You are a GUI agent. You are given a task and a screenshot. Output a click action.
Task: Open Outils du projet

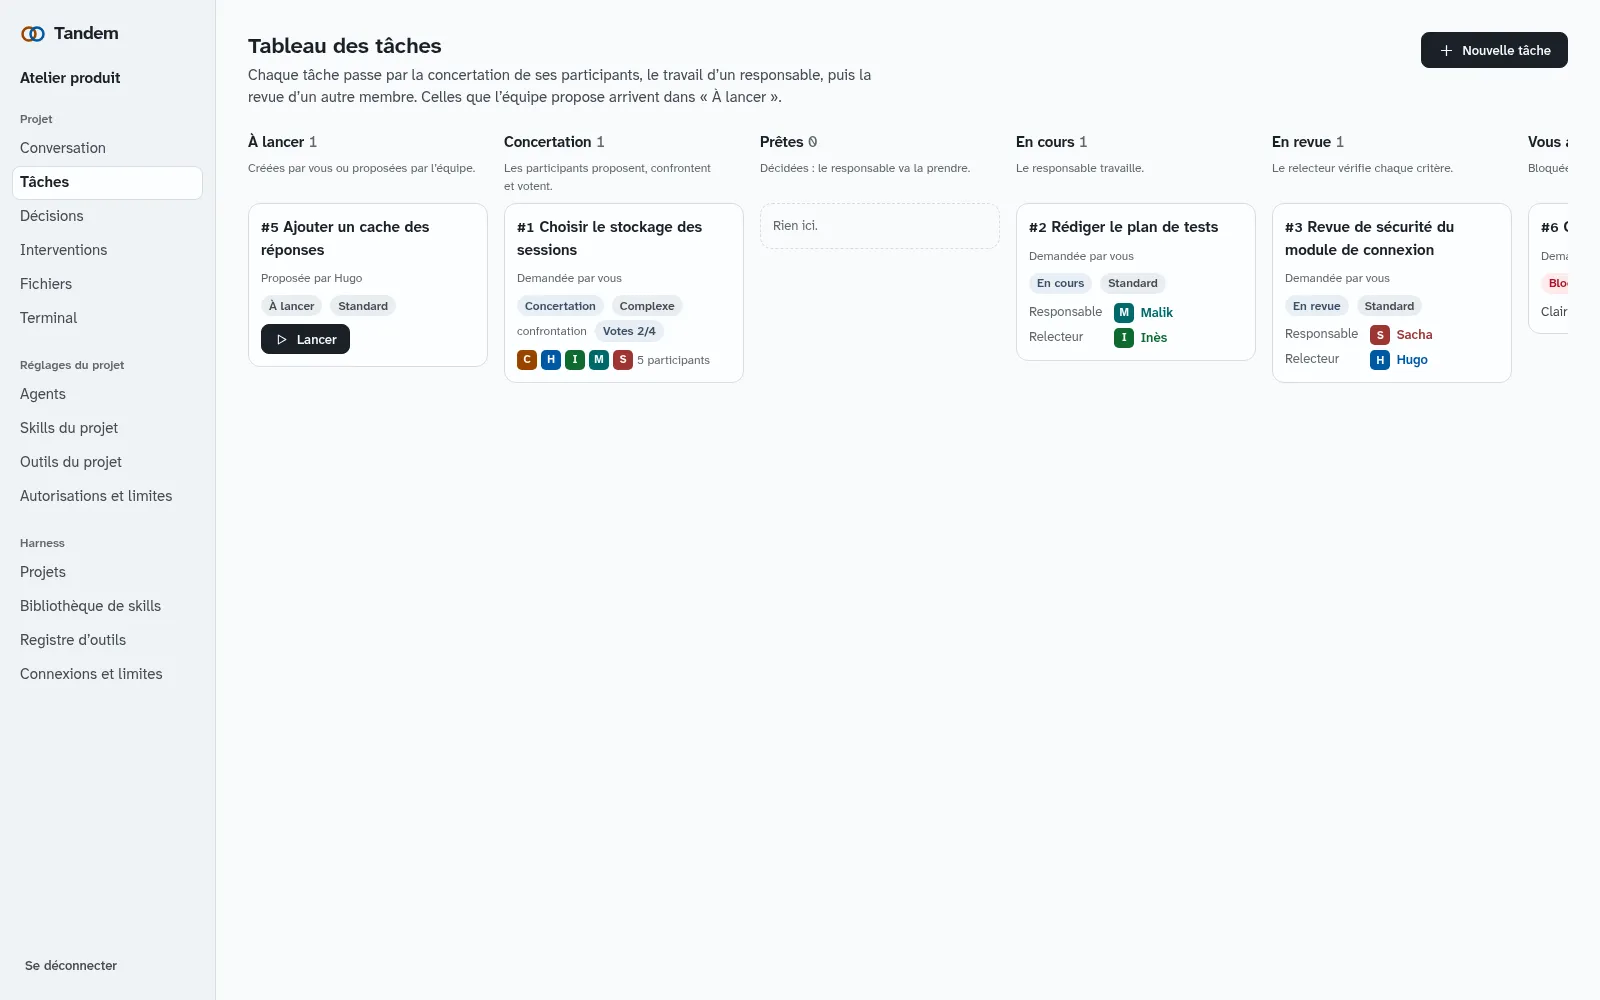[107, 462]
